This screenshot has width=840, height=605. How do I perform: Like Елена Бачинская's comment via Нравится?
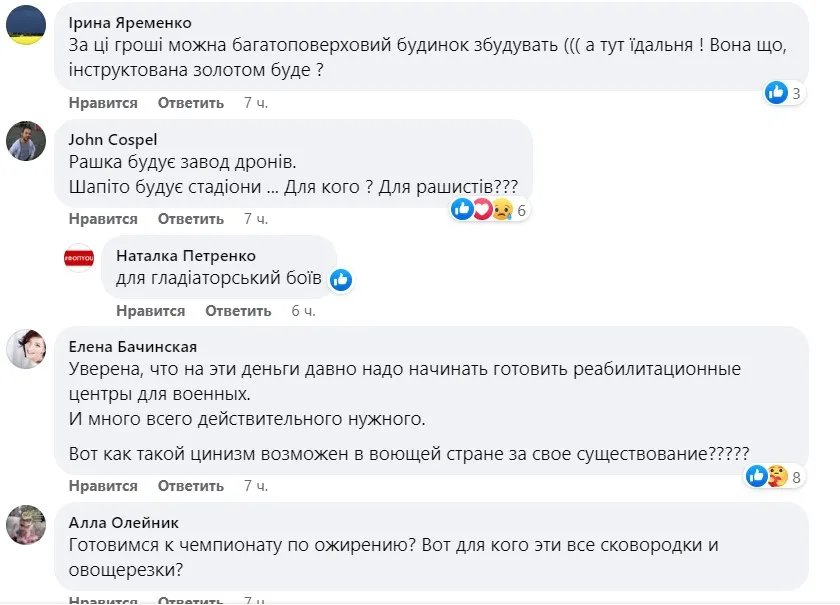tap(103, 486)
